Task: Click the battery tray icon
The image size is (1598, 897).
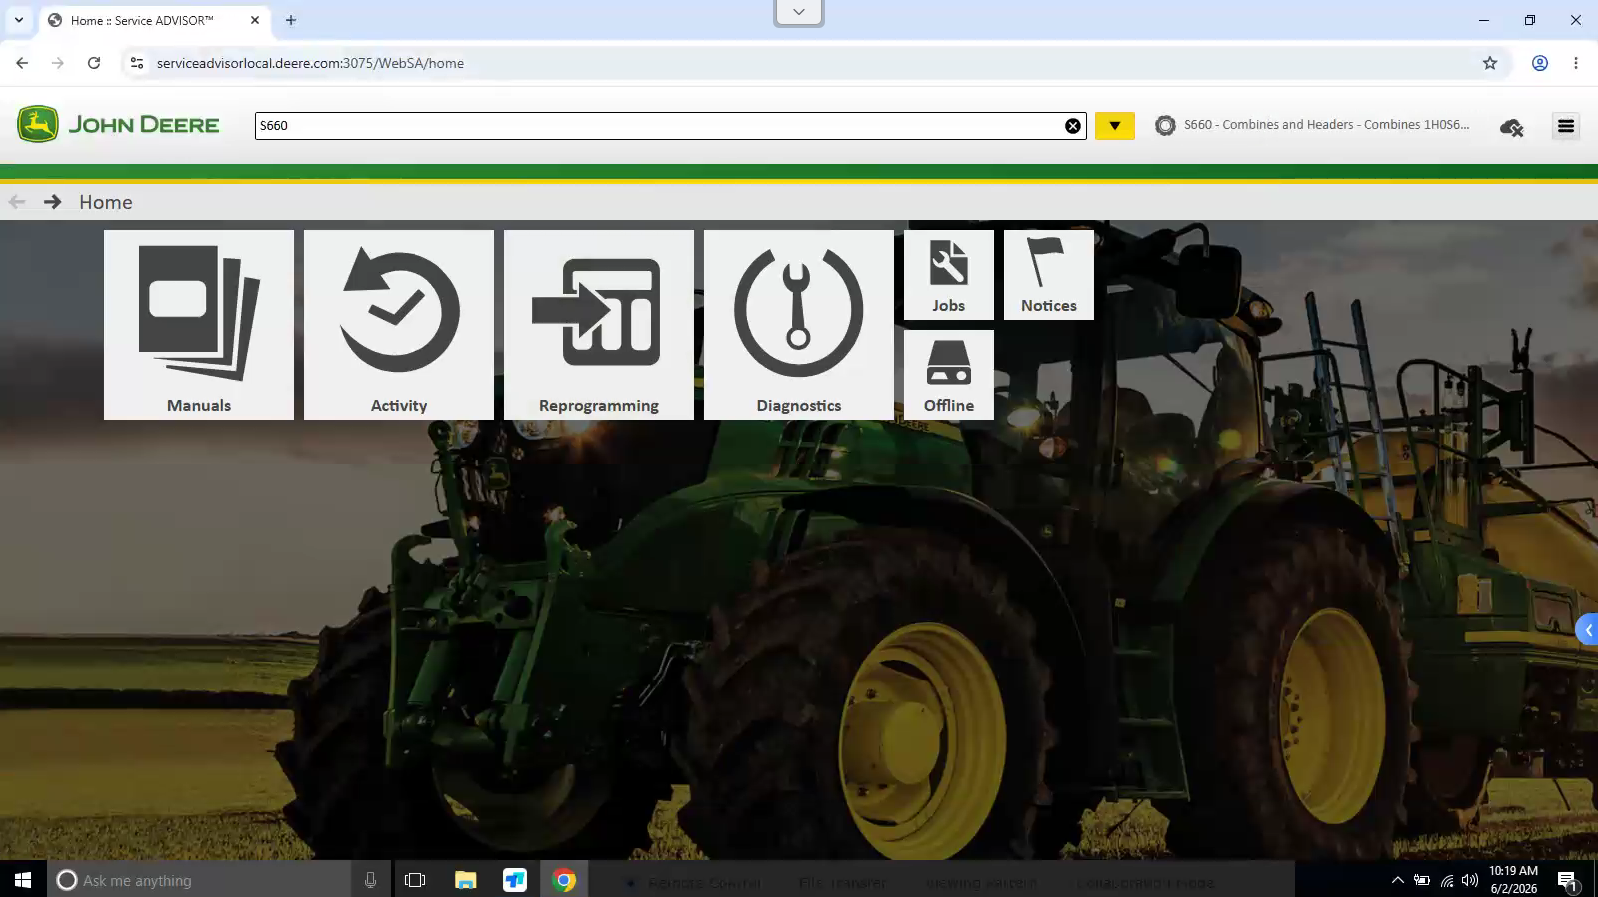Action: pyautogui.click(x=1422, y=880)
